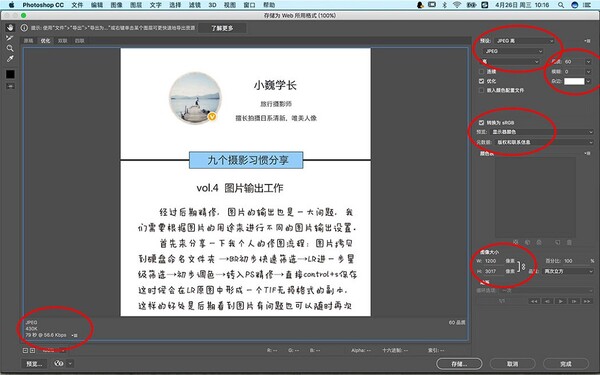Select the Eyedropper tool

[10, 59]
